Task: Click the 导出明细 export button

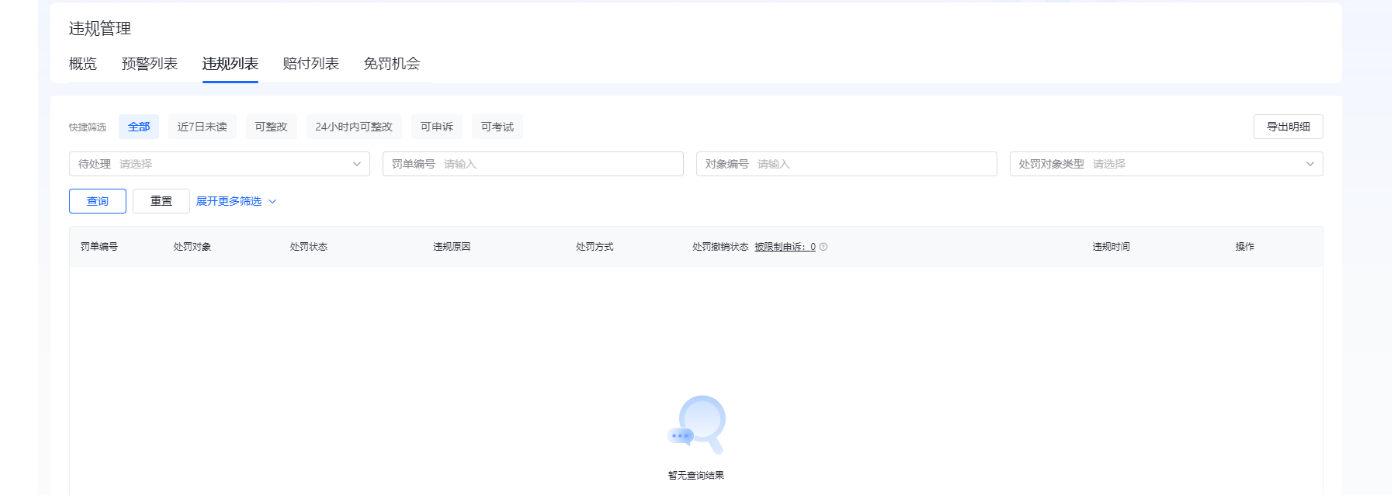Action: click(x=1288, y=127)
